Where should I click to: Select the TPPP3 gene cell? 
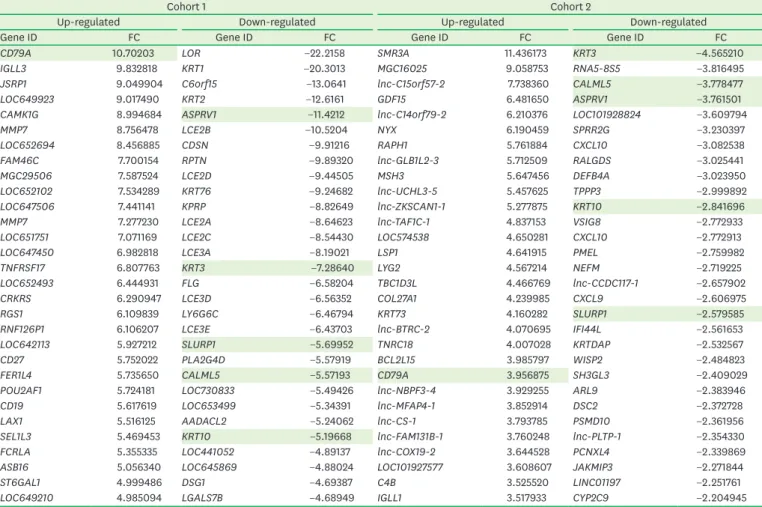pos(587,191)
